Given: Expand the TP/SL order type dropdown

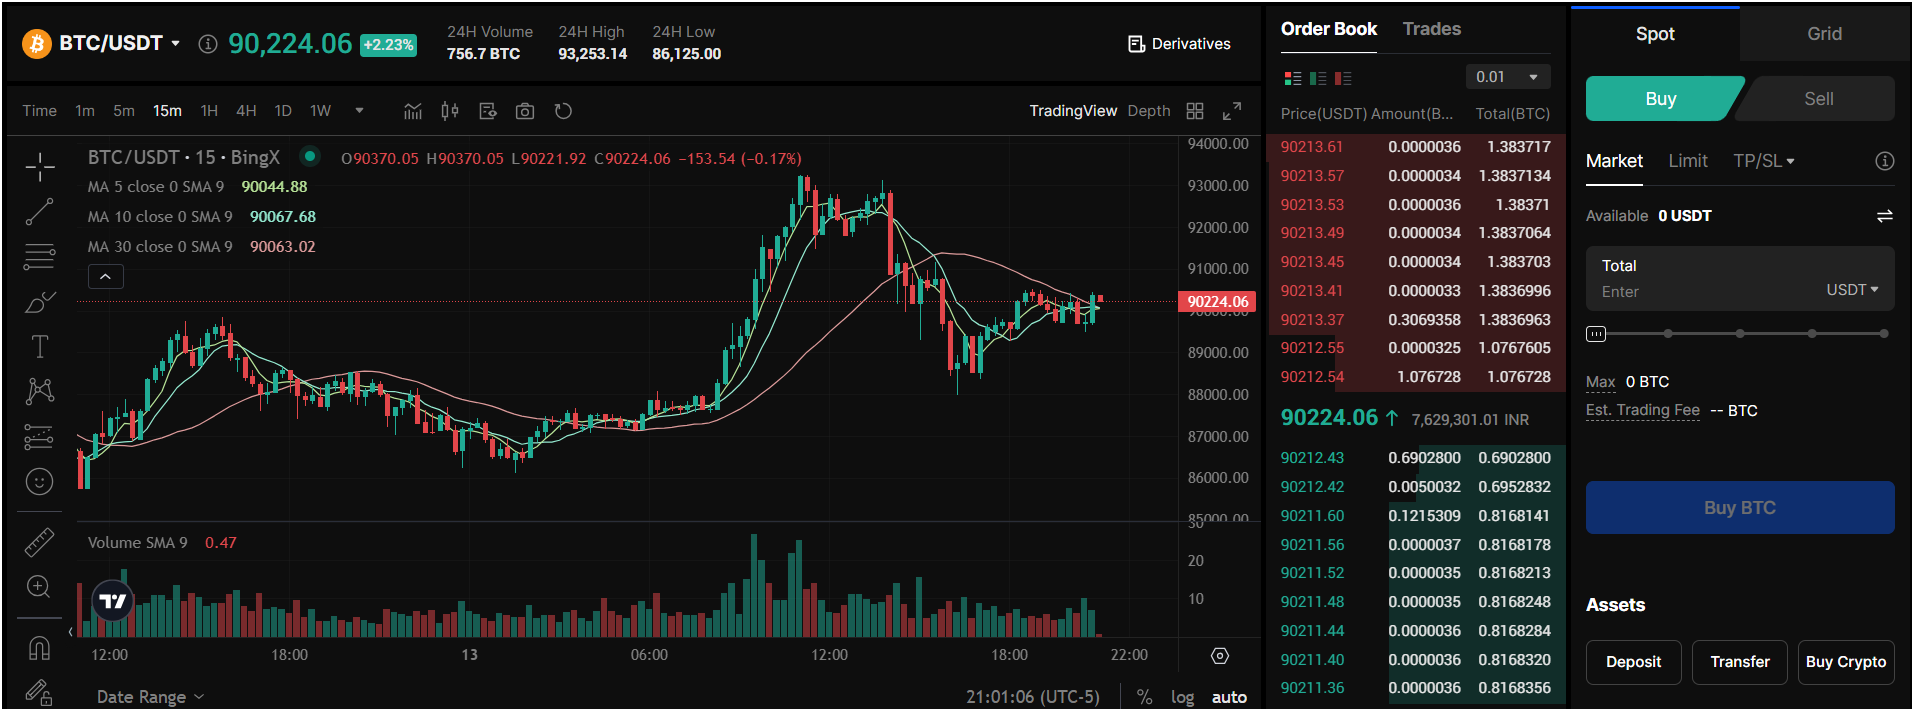Looking at the screenshot, I should pyautogui.click(x=1763, y=161).
